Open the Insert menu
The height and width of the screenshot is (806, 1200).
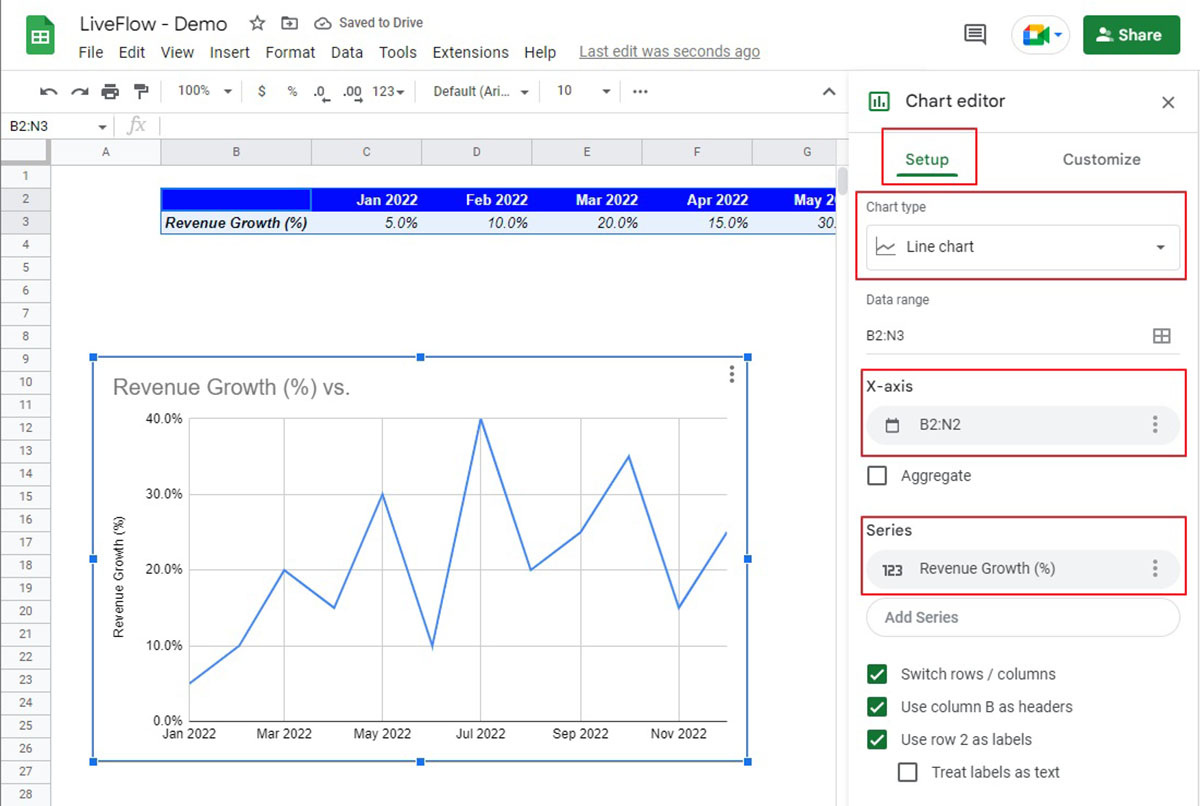tap(230, 52)
